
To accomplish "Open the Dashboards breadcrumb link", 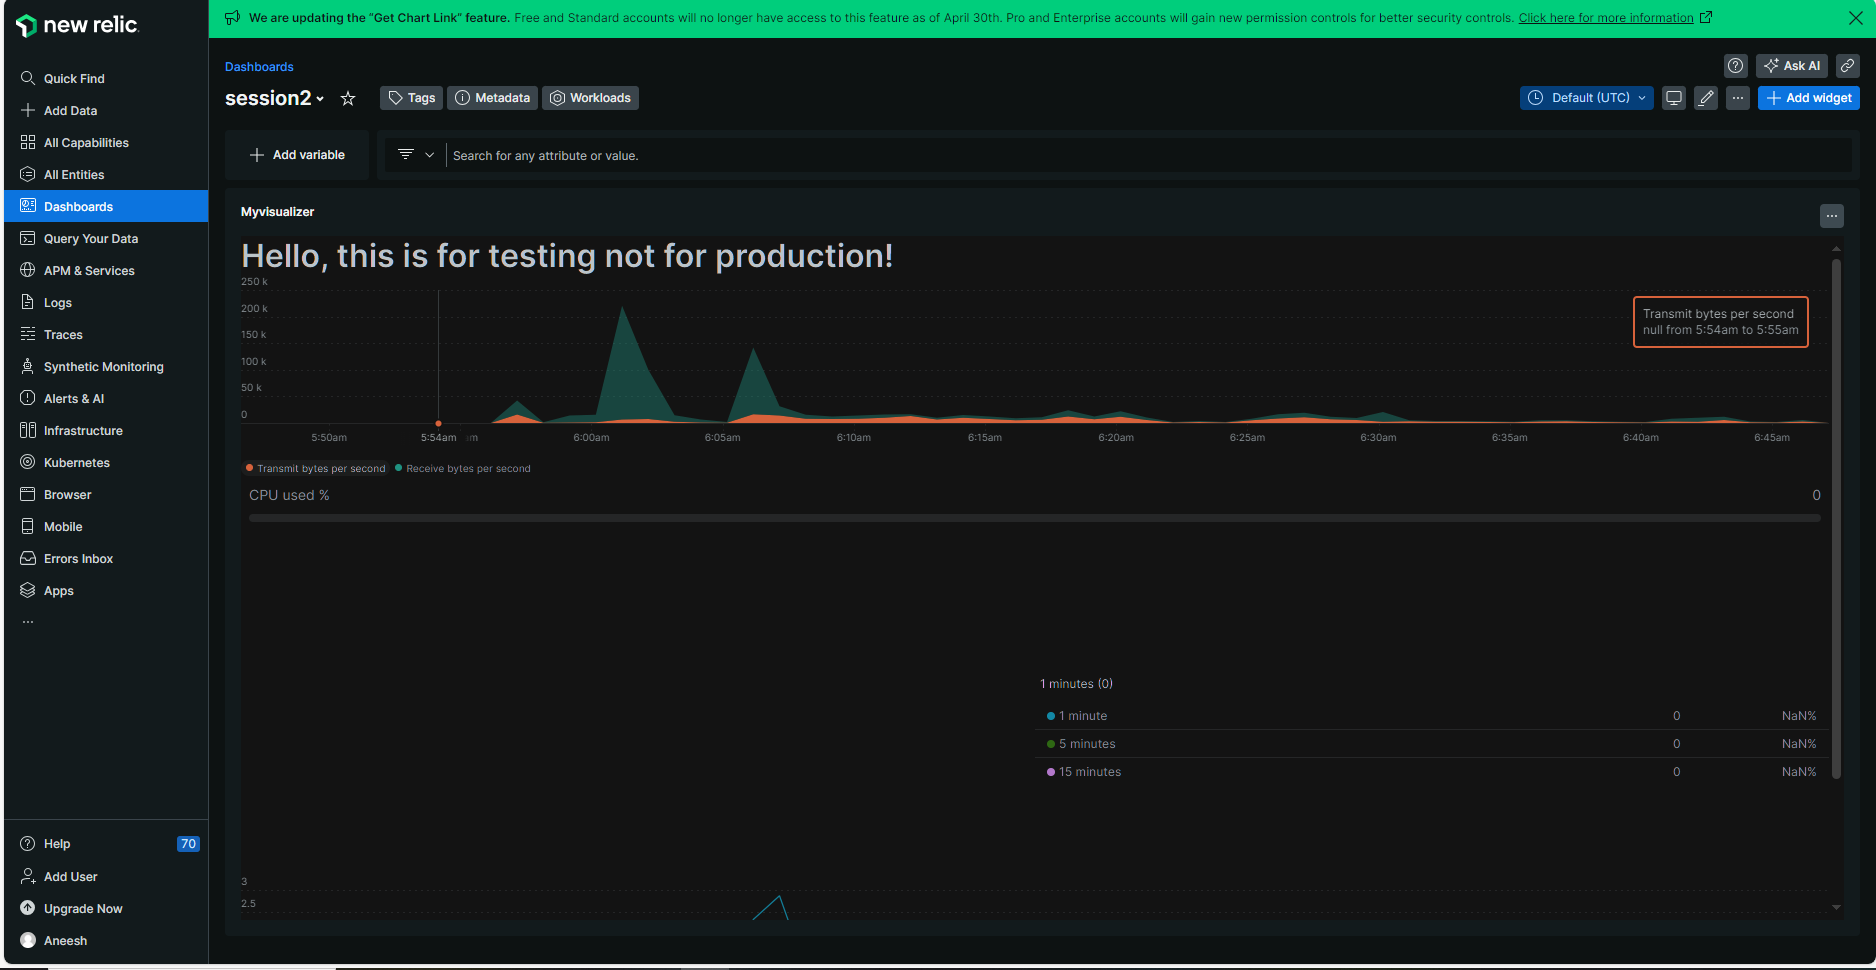I will point(259,67).
